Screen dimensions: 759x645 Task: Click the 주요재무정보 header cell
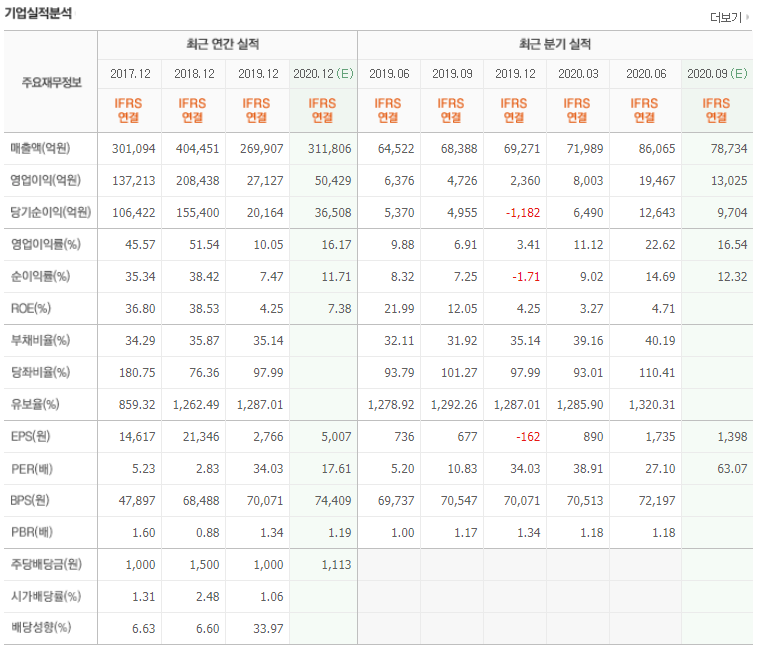(x=51, y=82)
